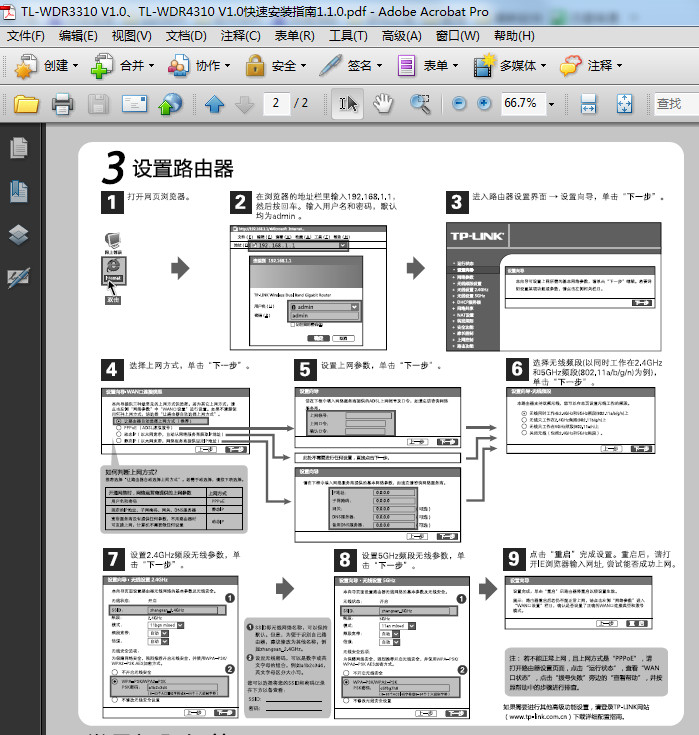Open the 表单(R) menu
699x735 pixels.
pos(294,36)
